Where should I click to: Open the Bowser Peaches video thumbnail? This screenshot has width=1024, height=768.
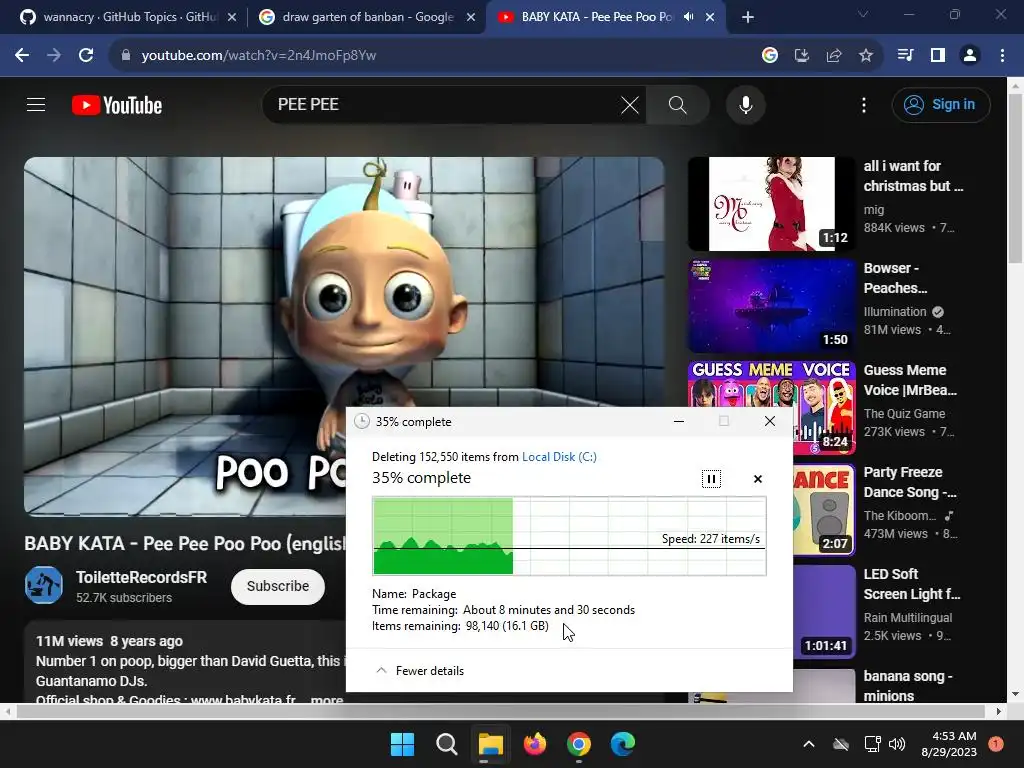(772, 306)
